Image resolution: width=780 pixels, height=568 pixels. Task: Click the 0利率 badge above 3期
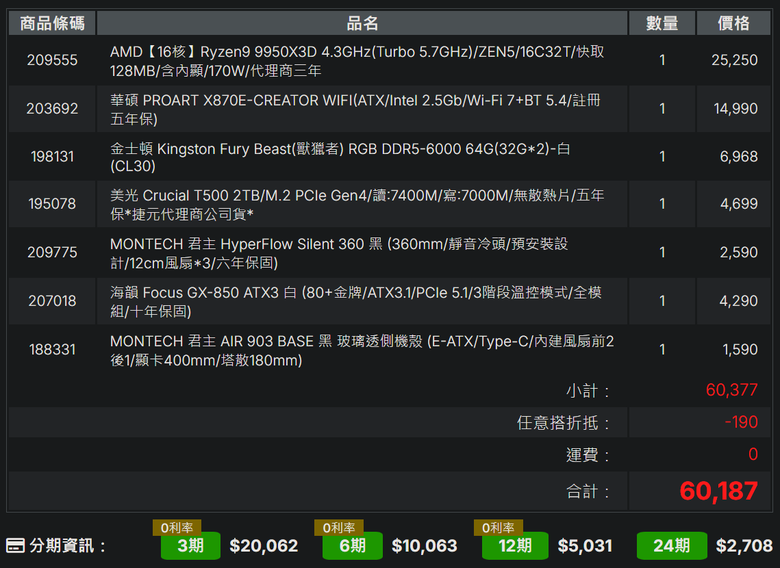177,528
